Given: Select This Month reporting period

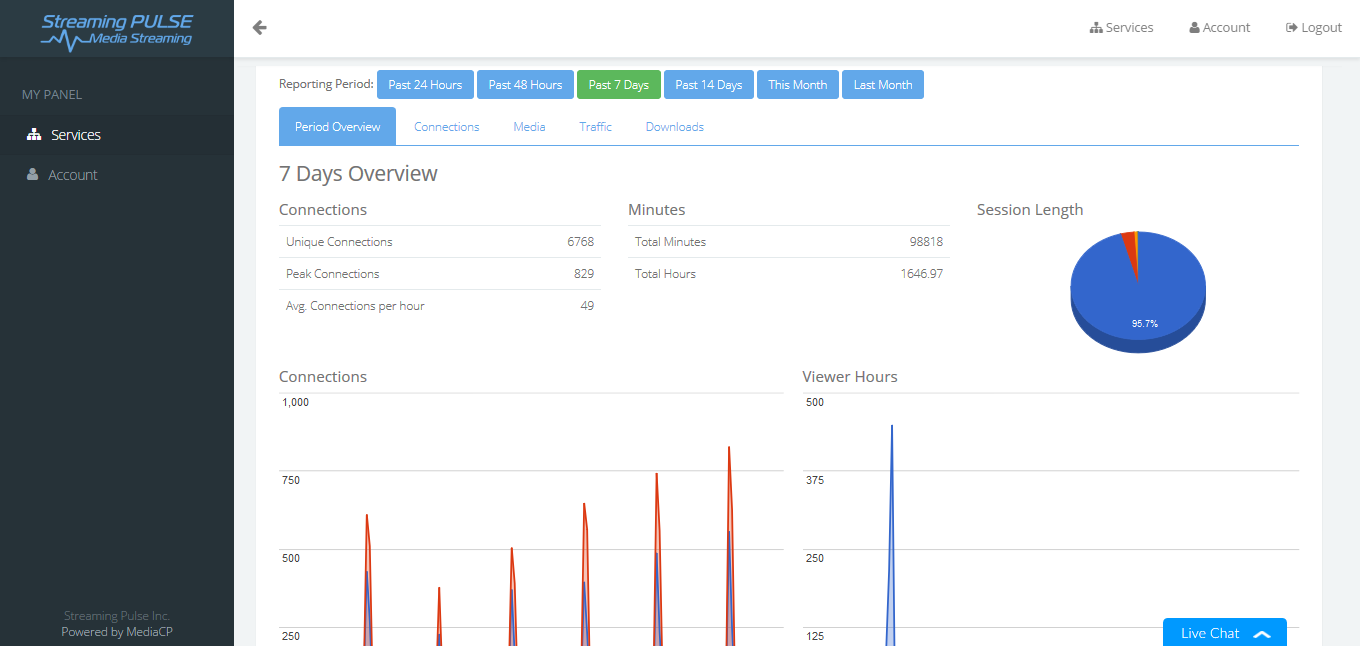Looking at the screenshot, I should (798, 85).
